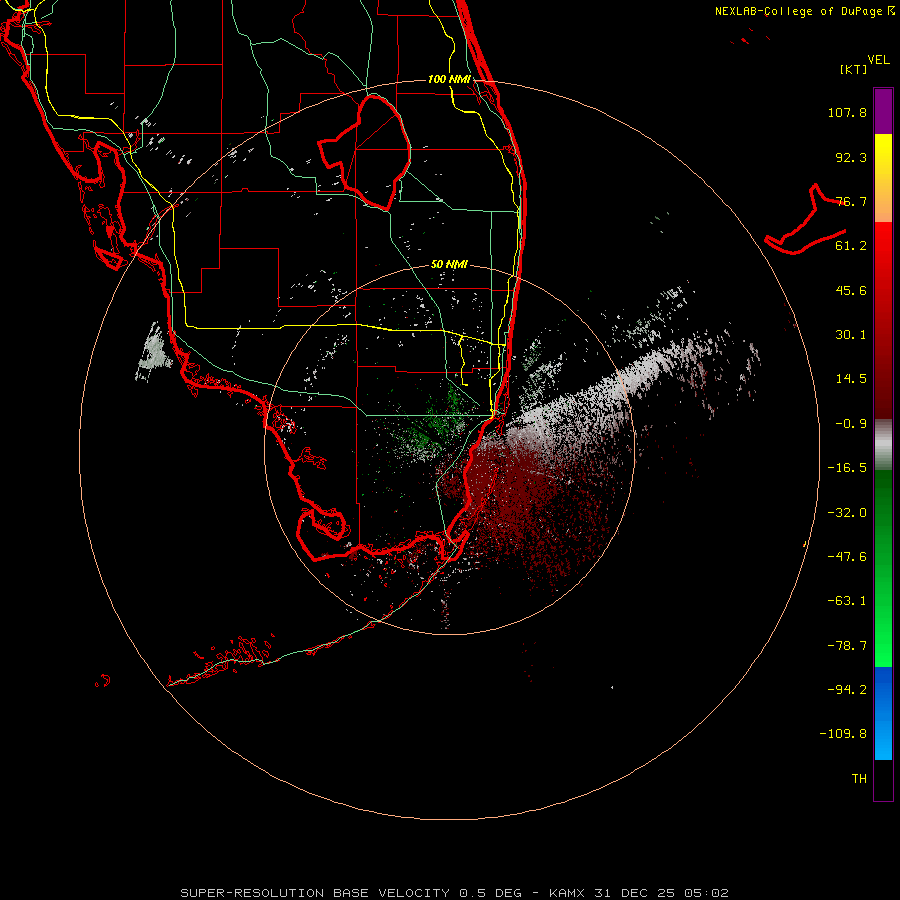Click the 50 NMI range ring label
The width and height of the screenshot is (900, 900).
(449, 264)
